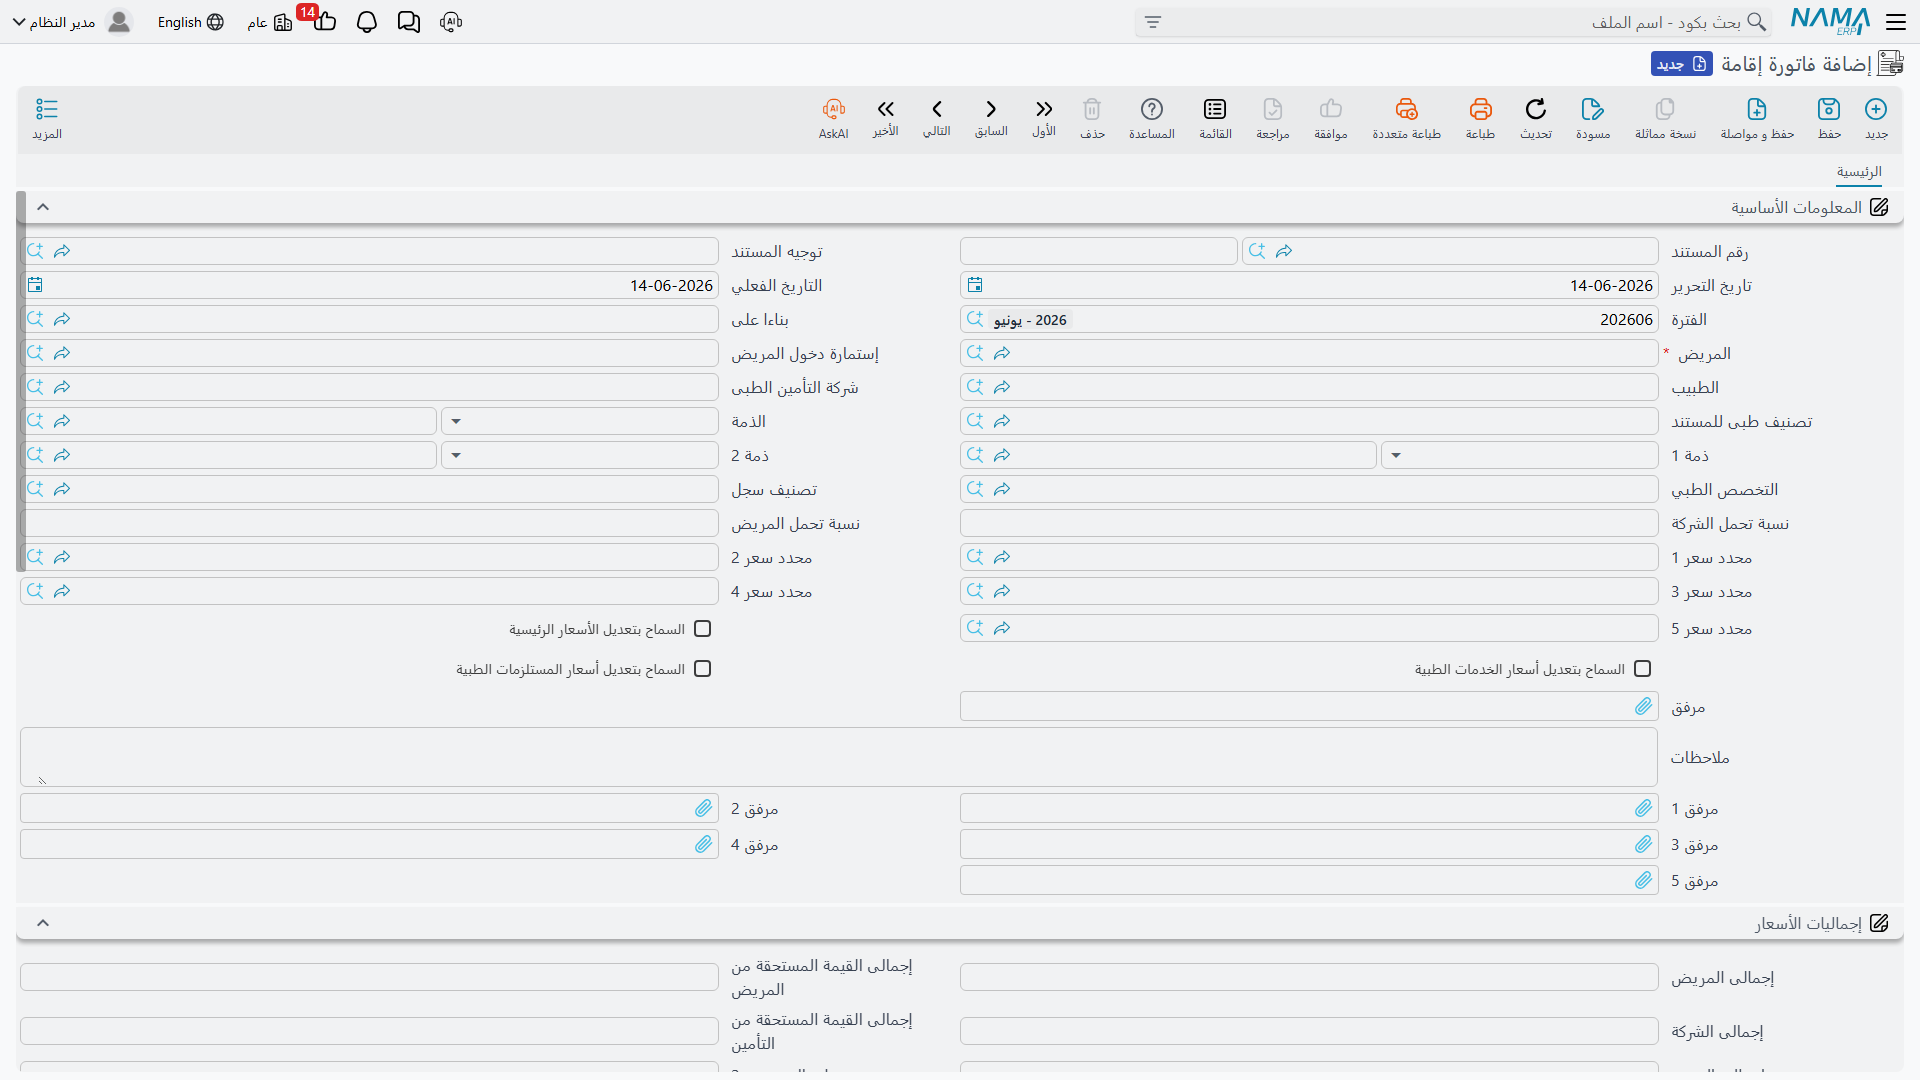Open the hamburger main menu
The width and height of the screenshot is (1920, 1080).
[x=1896, y=22]
